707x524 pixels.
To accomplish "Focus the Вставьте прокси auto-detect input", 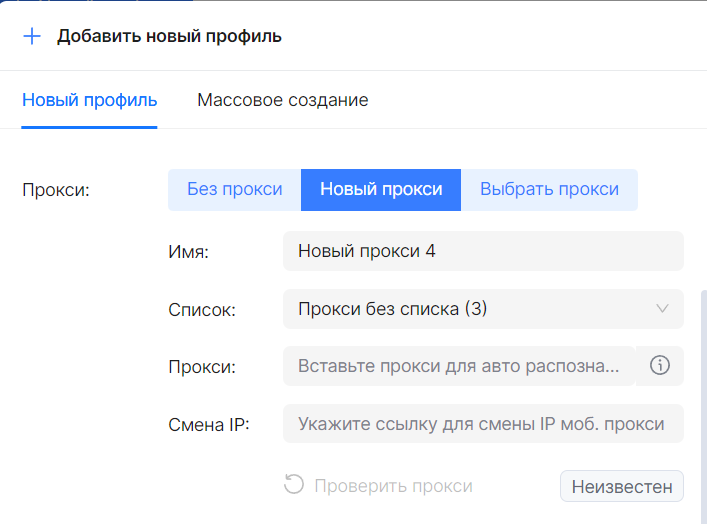I will (x=460, y=366).
